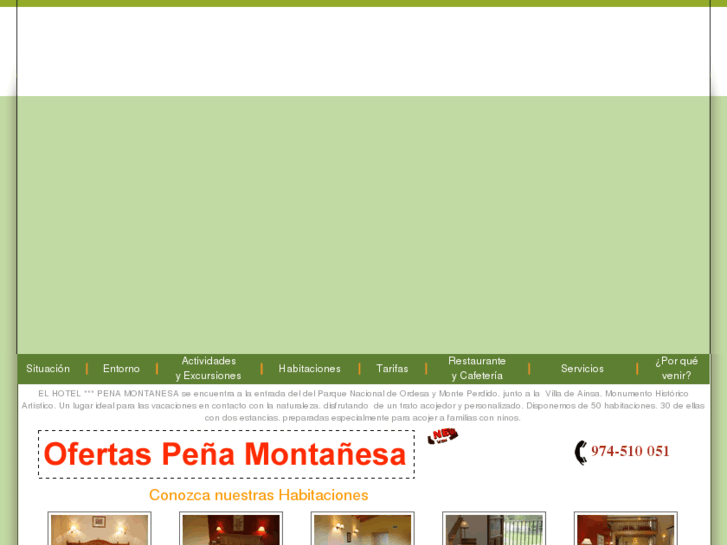Open the Situación menu item

point(48,368)
